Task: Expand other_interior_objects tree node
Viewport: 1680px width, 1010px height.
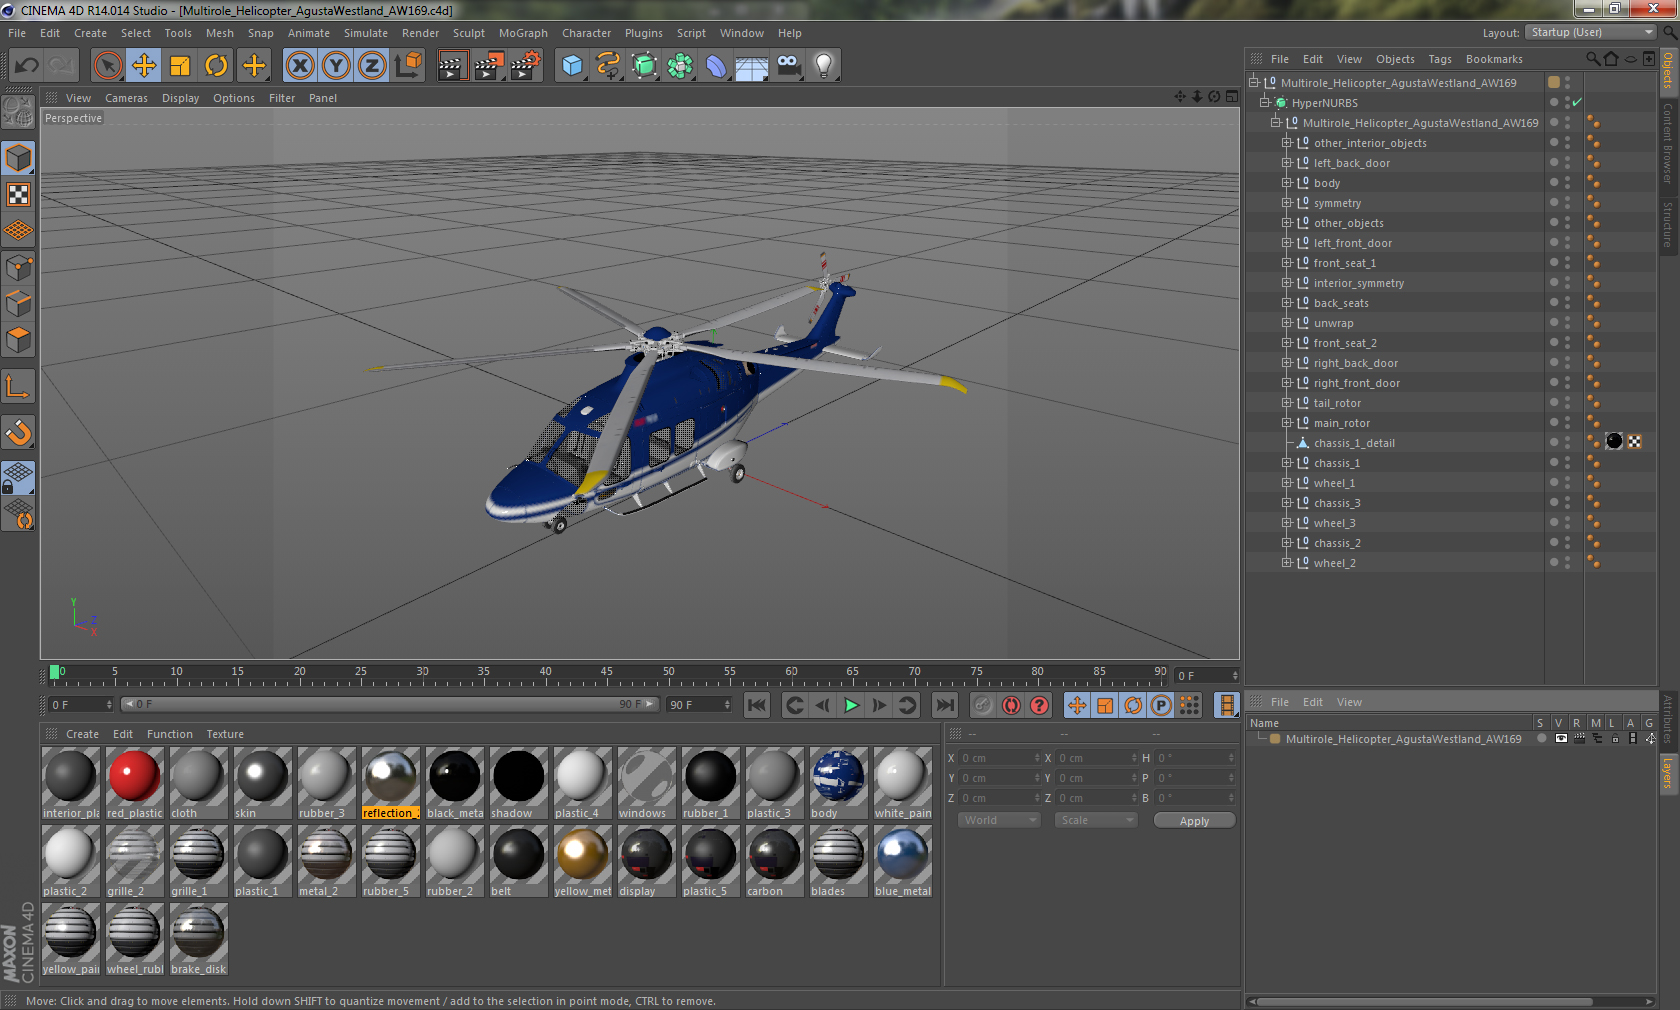Action: (x=1287, y=143)
